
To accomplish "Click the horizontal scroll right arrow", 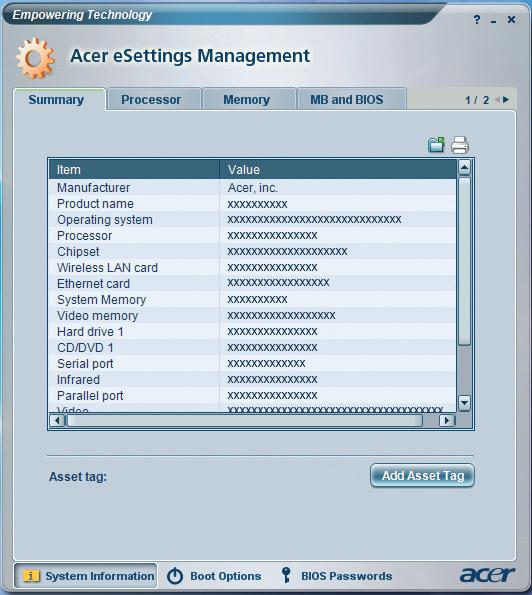I will tap(447, 420).
